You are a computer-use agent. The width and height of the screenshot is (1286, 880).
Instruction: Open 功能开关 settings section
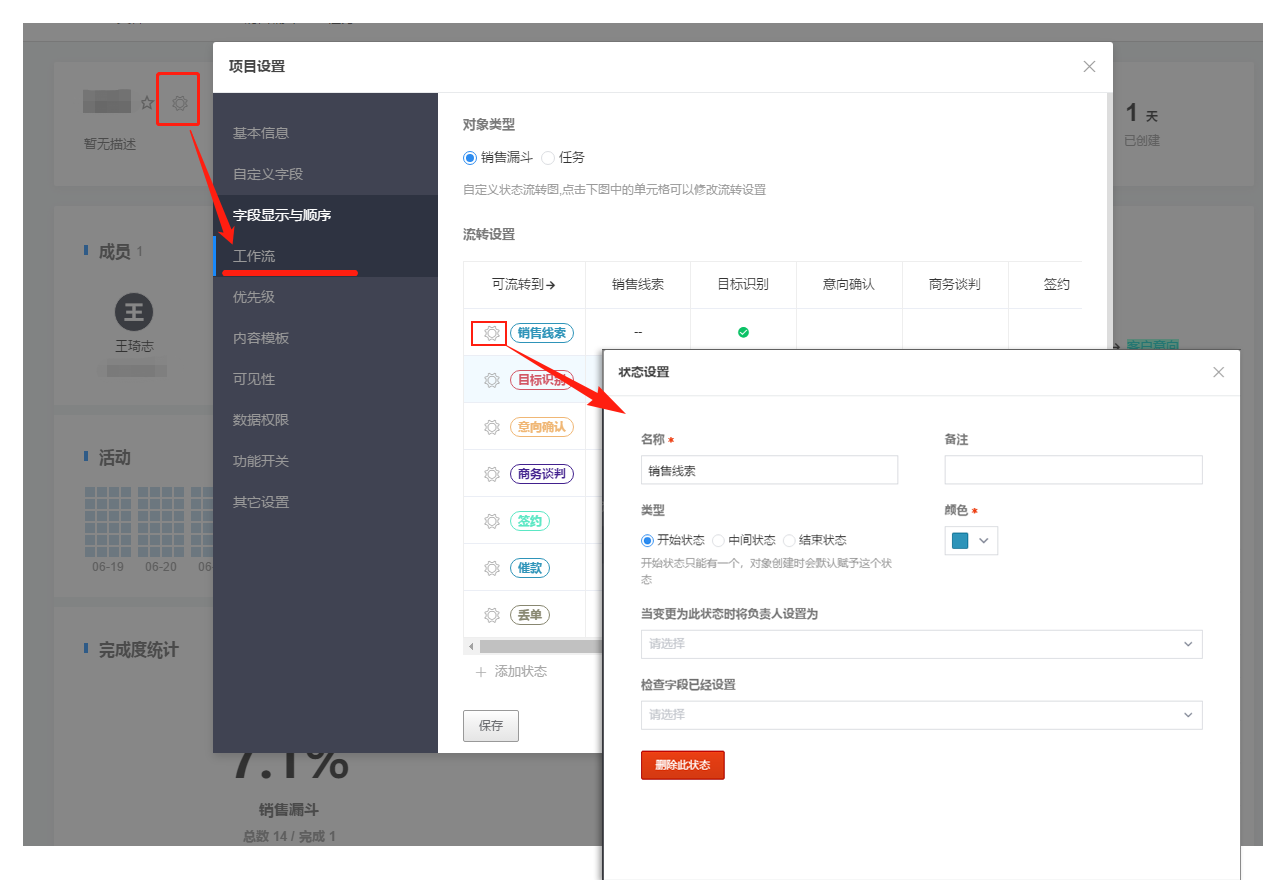[x=326, y=461]
